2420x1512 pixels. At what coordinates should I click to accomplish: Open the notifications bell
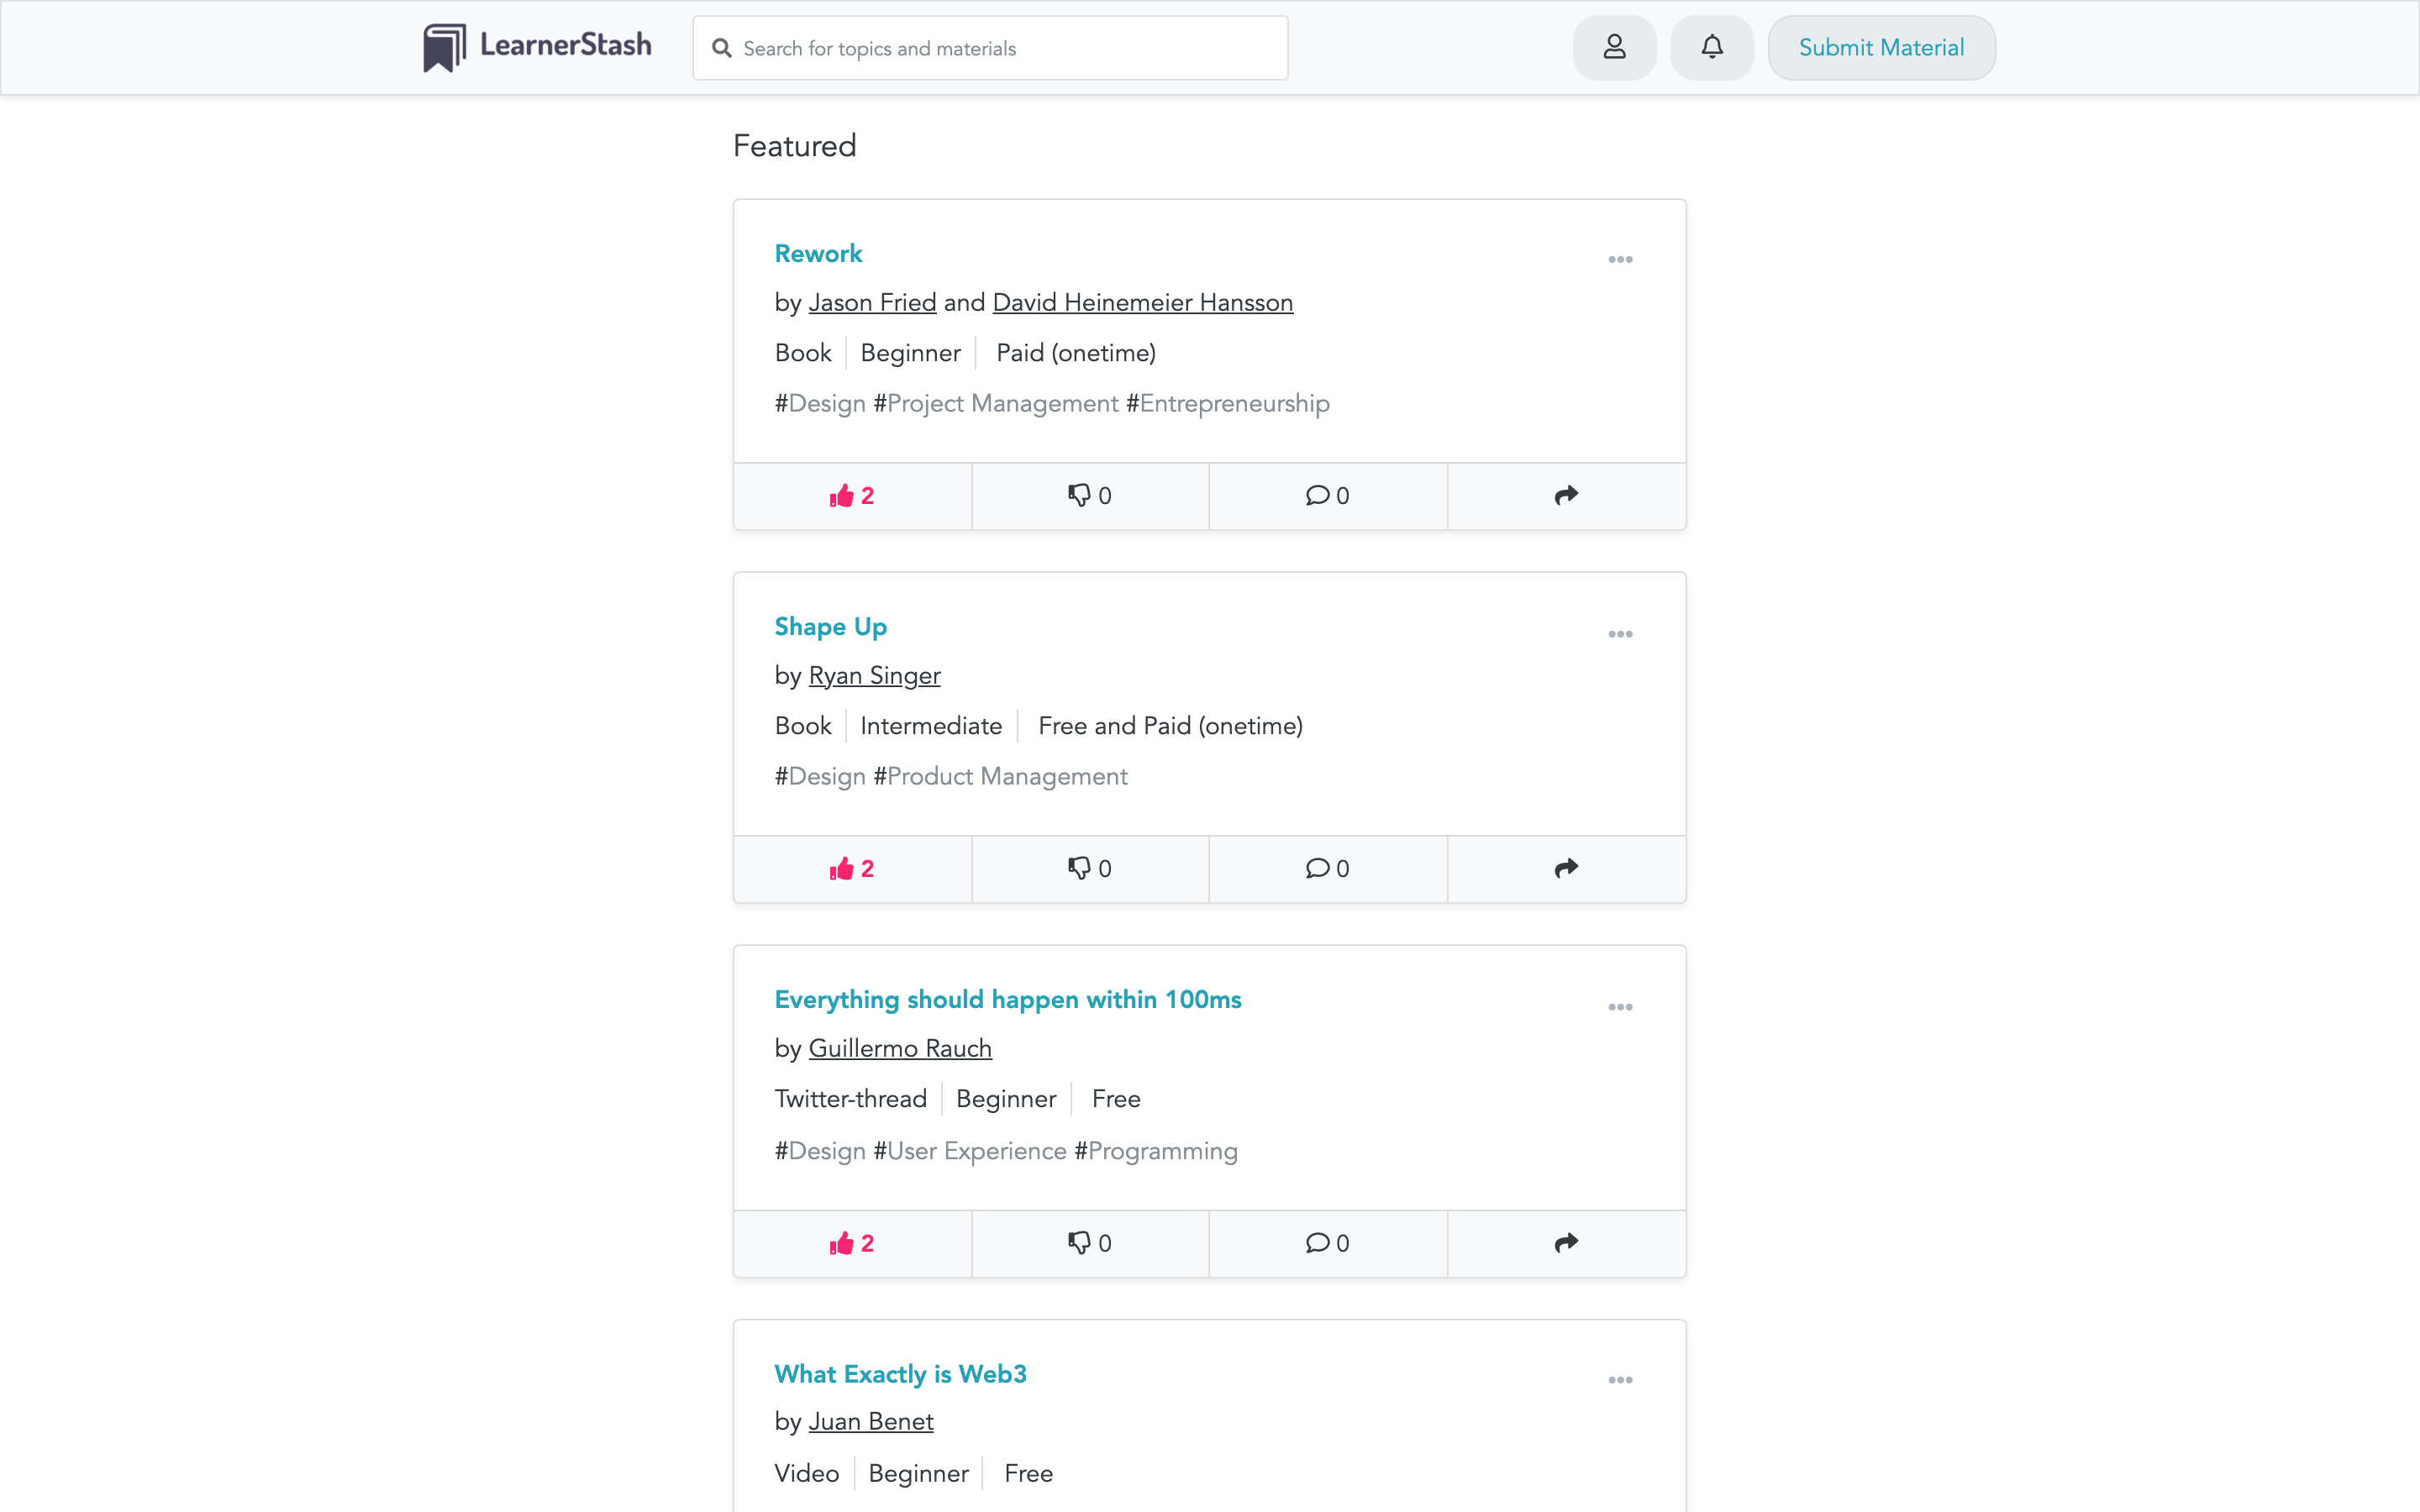point(1712,47)
